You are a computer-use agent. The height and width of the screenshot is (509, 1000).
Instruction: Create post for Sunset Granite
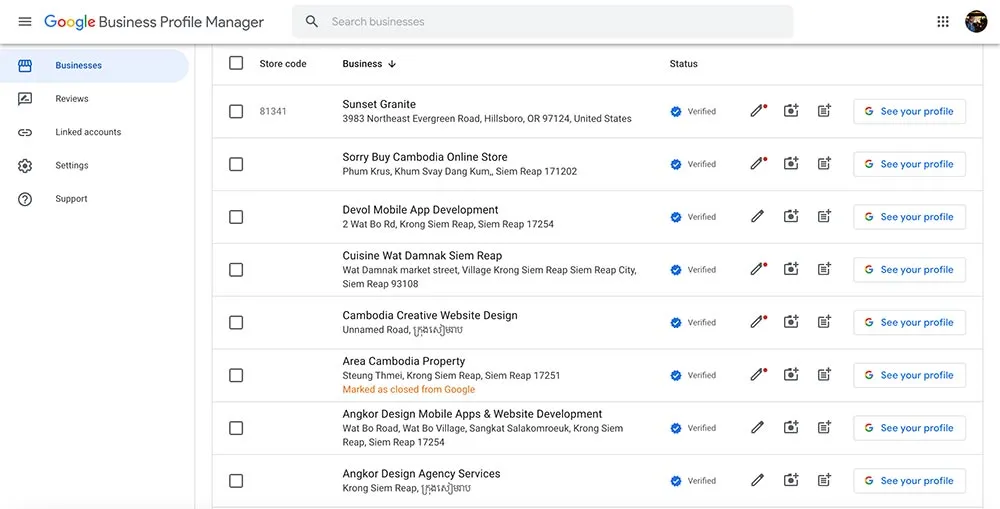824,111
